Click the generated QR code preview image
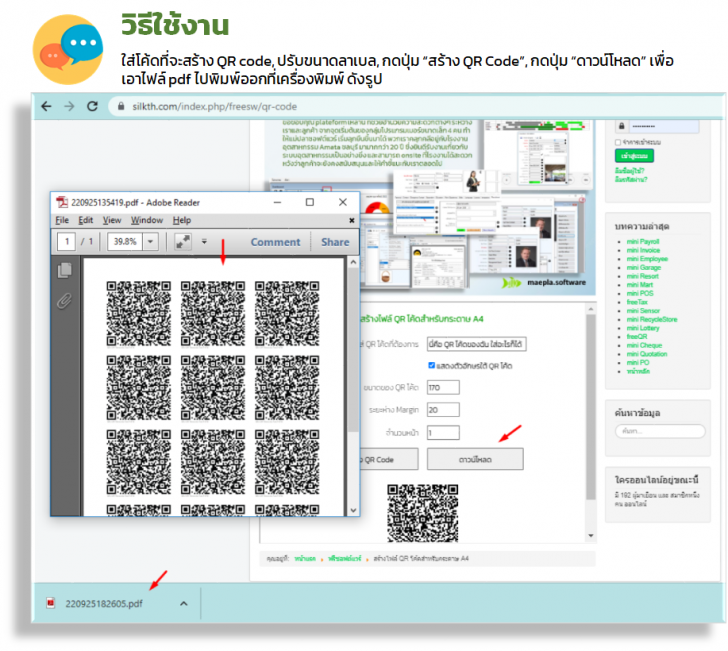This screenshot has width=728, height=651. click(422, 513)
